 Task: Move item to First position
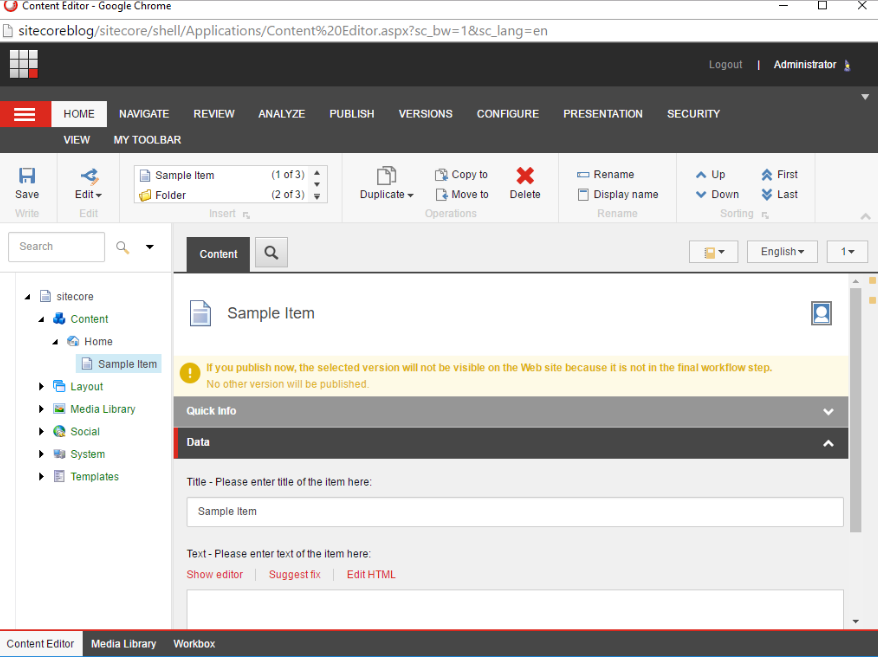tap(779, 175)
